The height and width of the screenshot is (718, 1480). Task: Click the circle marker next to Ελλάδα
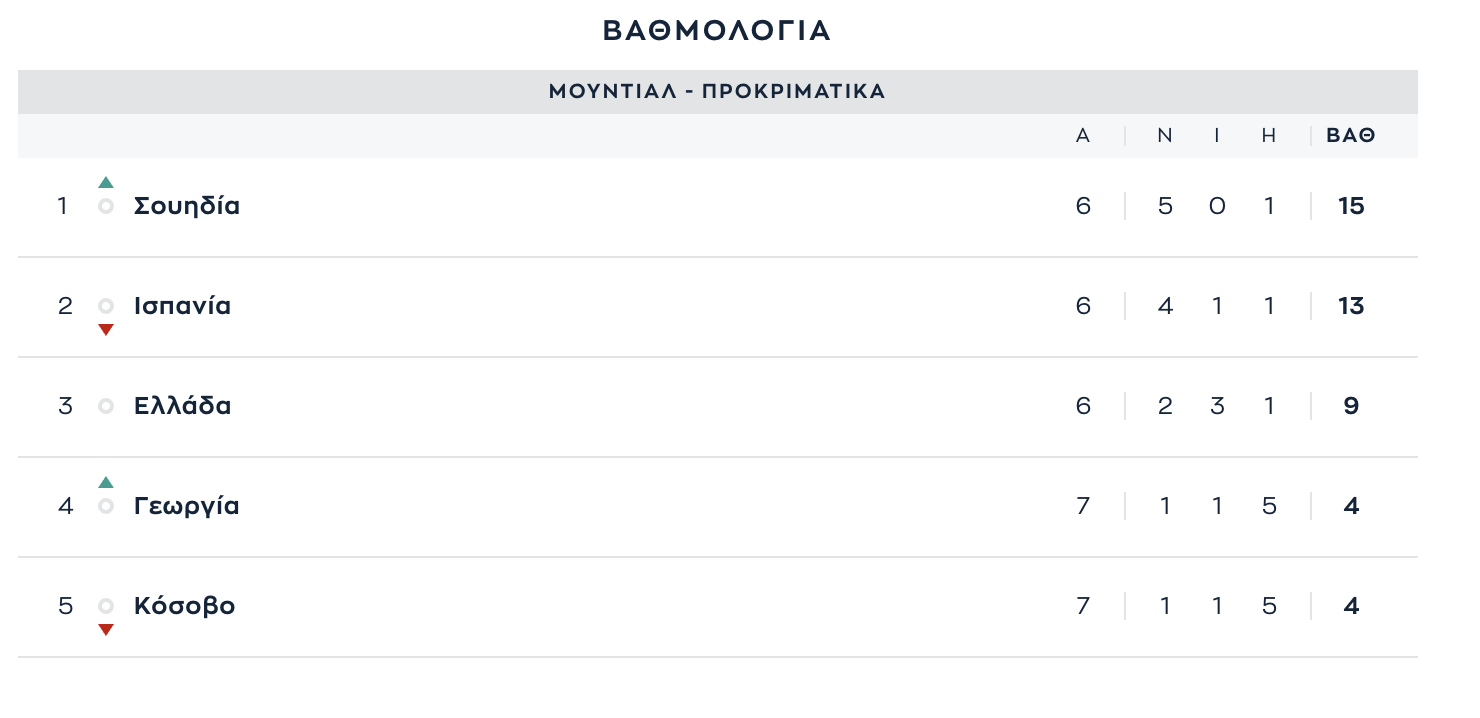[x=106, y=406]
